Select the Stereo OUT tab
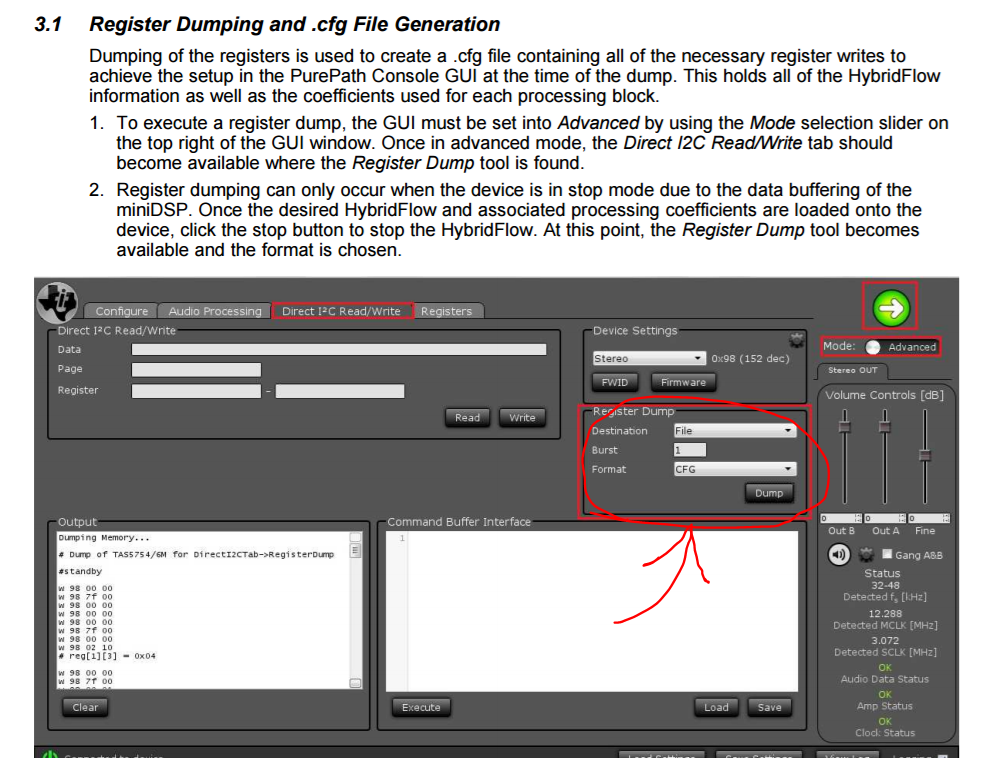The image size is (987, 758). (852, 370)
